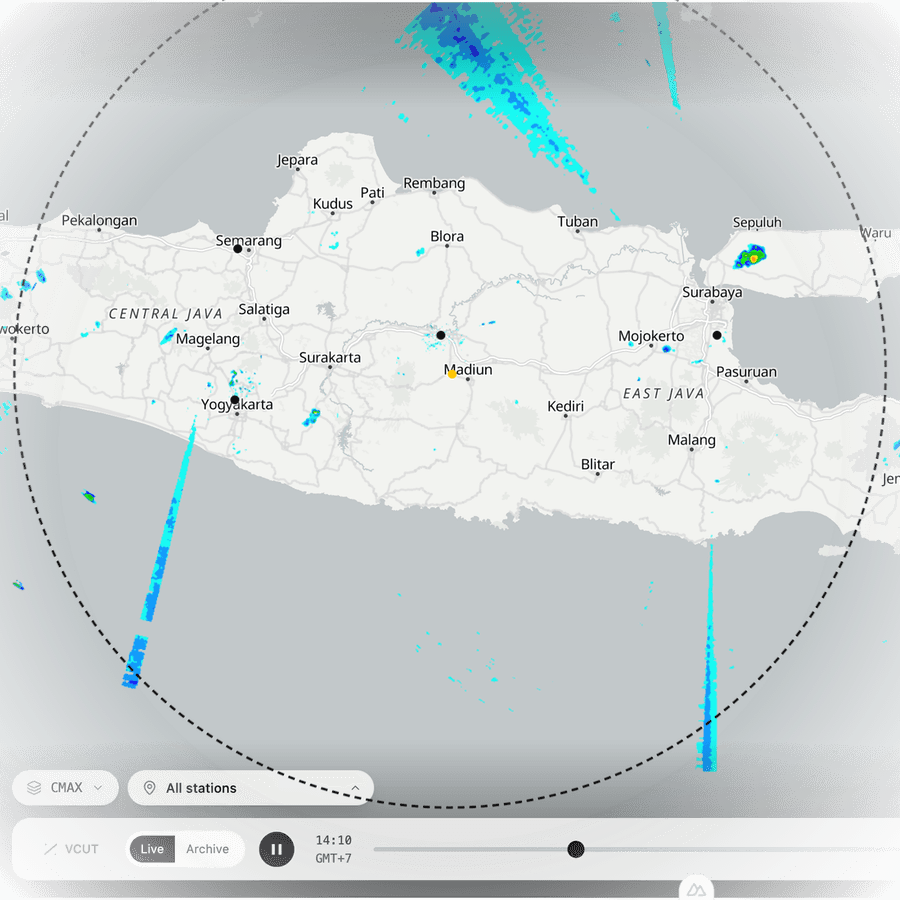Click the Blora city label
Image resolution: width=900 pixels, height=900 pixels.
pyautogui.click(x=447, y=236)
